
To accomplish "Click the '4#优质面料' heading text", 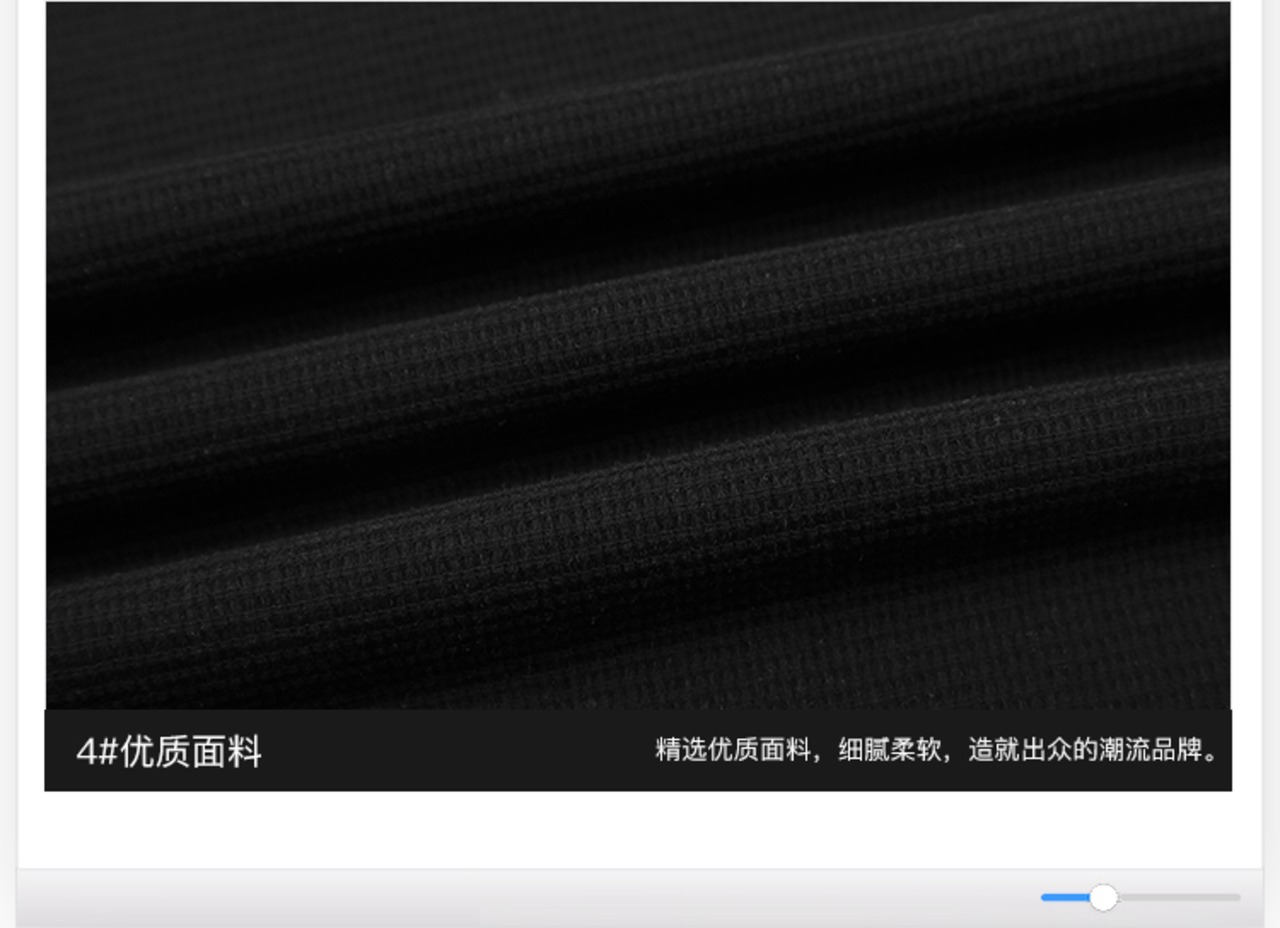I will [169, 751].
